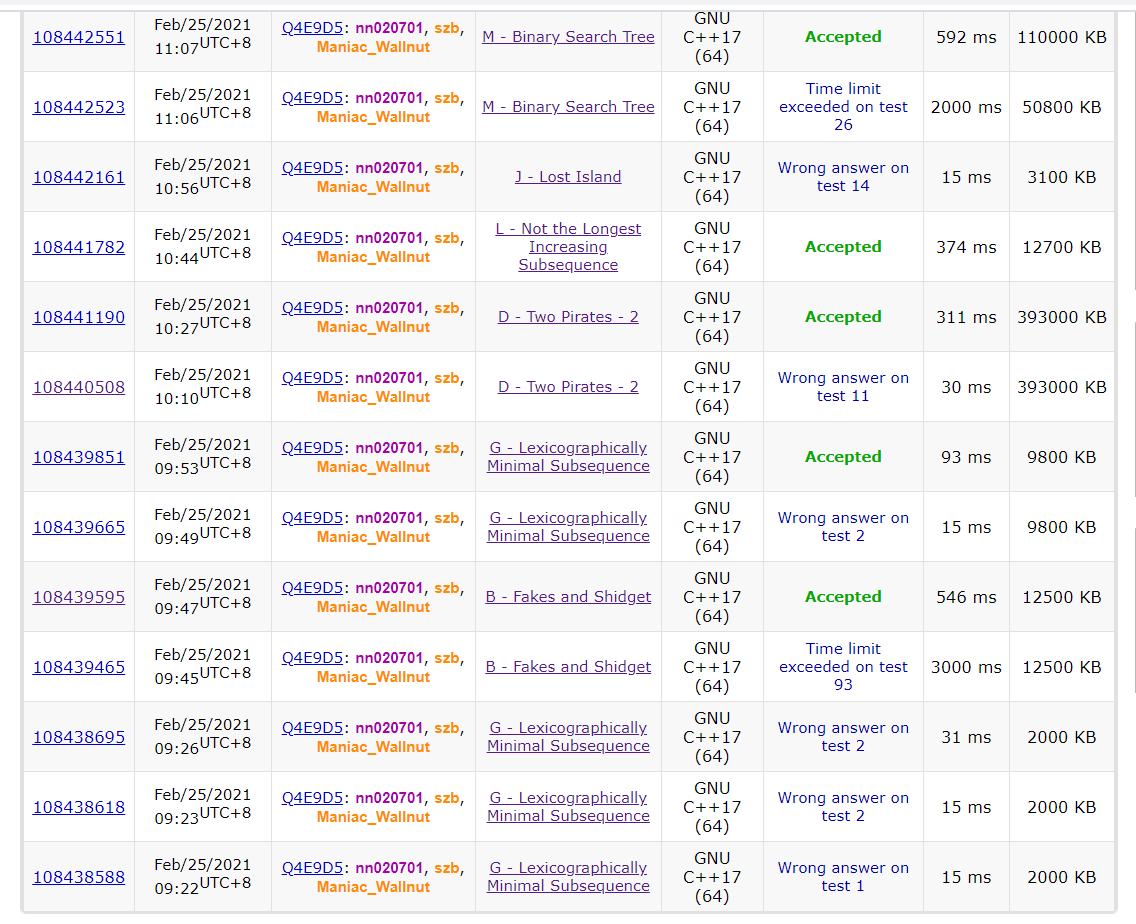Open submission 108439851

(x=79, y=457)
